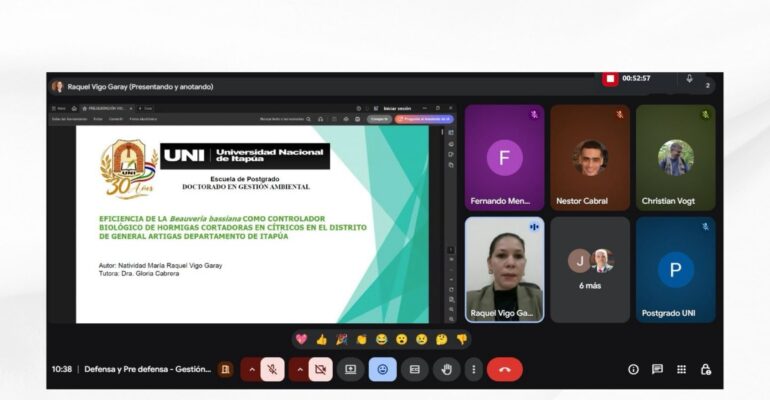The image size is (770, 400).
Task: Expand the '6 más' participants tile
Action: (590, 270)
